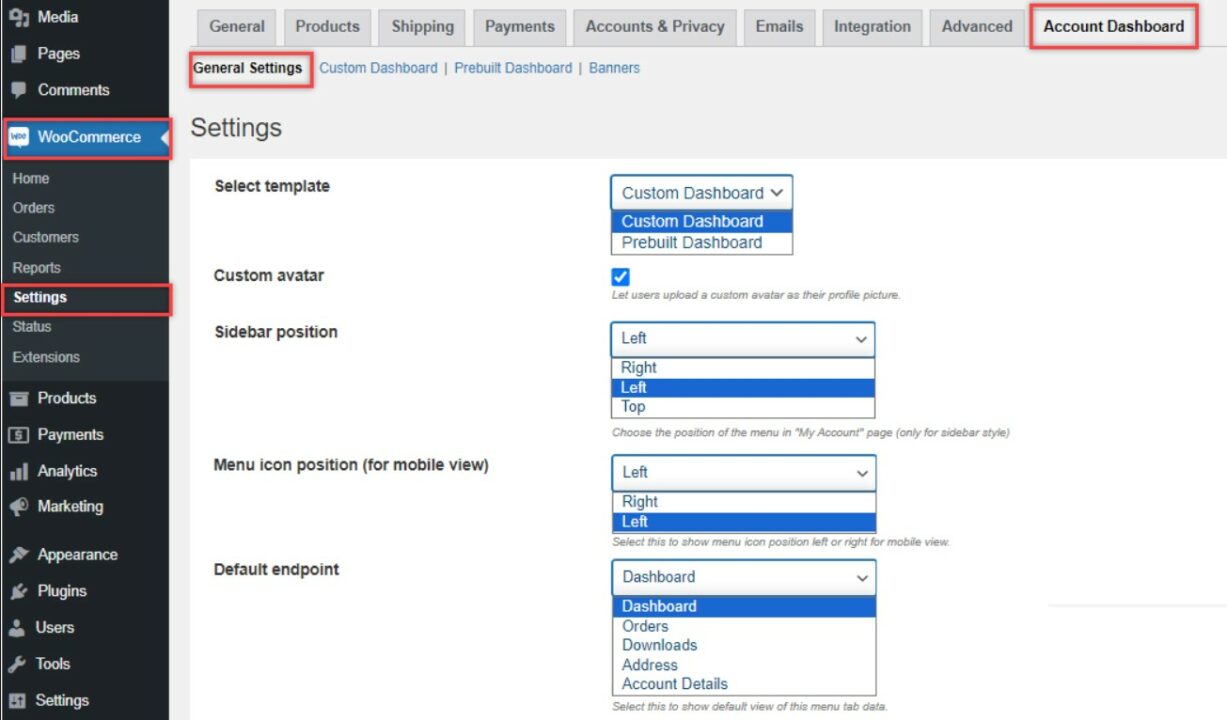
Task: Click the Analytics bar chart icon
Action: [18, 471]
